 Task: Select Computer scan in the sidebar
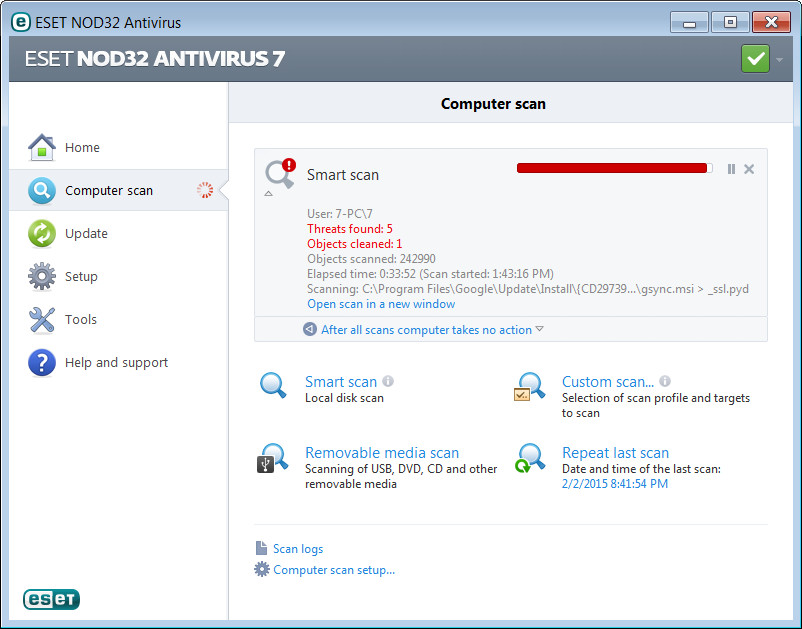click(x=119, y=190)
